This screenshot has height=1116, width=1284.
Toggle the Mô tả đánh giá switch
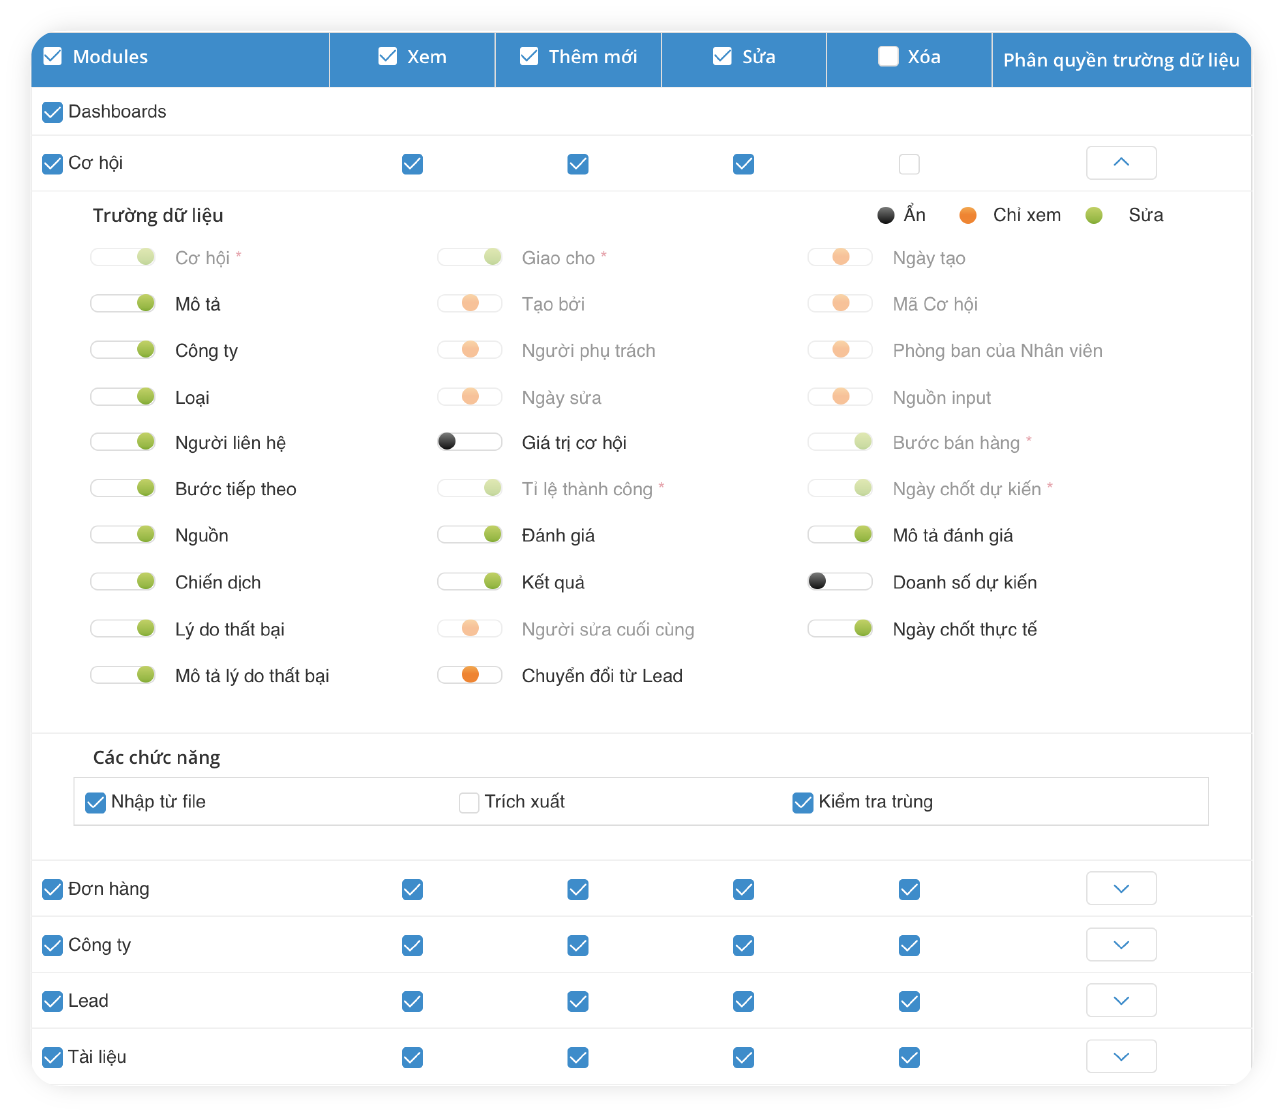(839, 535)
